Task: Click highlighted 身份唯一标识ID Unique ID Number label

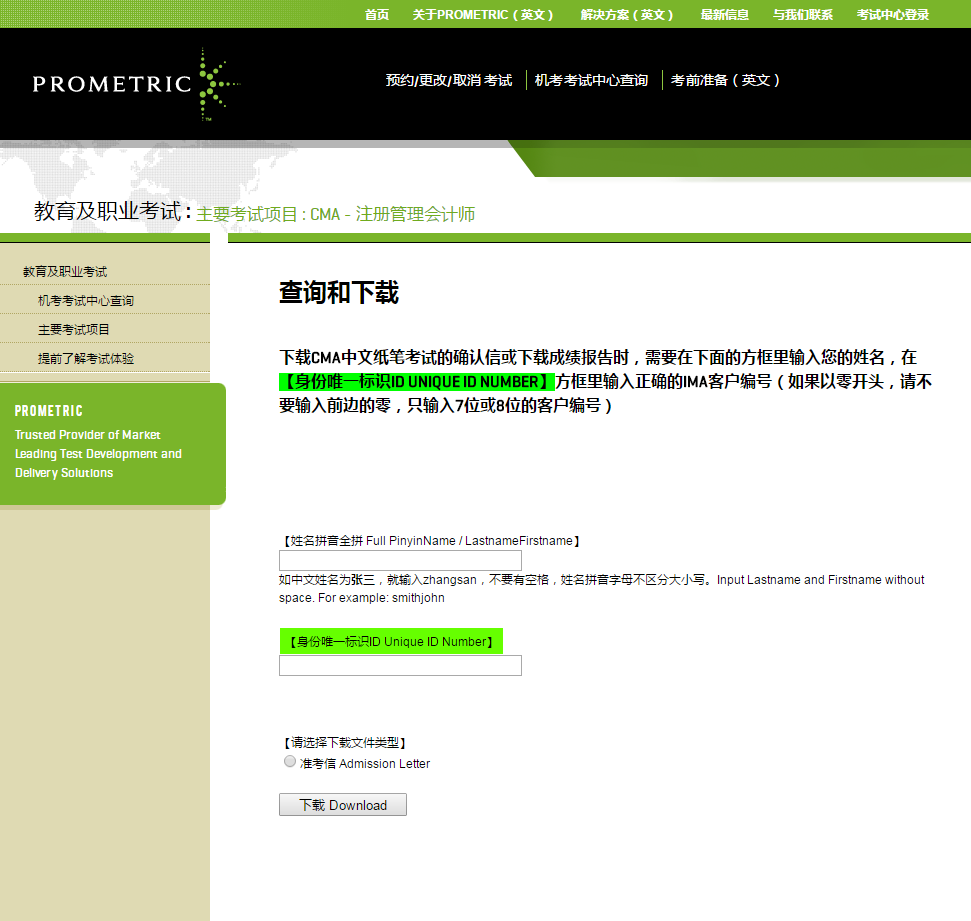Action: (391, 642)
